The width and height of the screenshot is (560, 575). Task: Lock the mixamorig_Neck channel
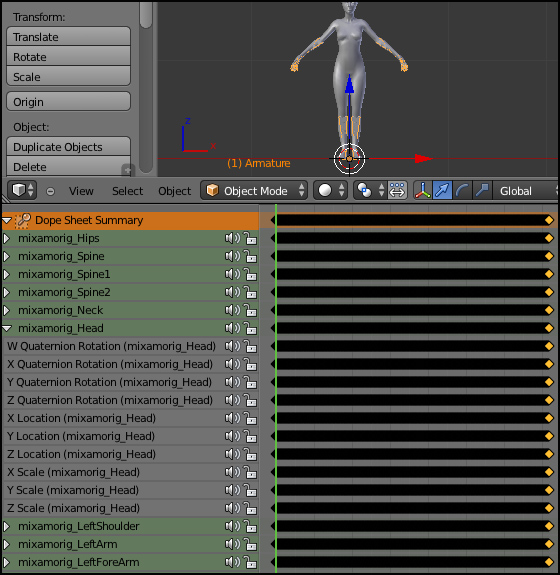(250, 311)
